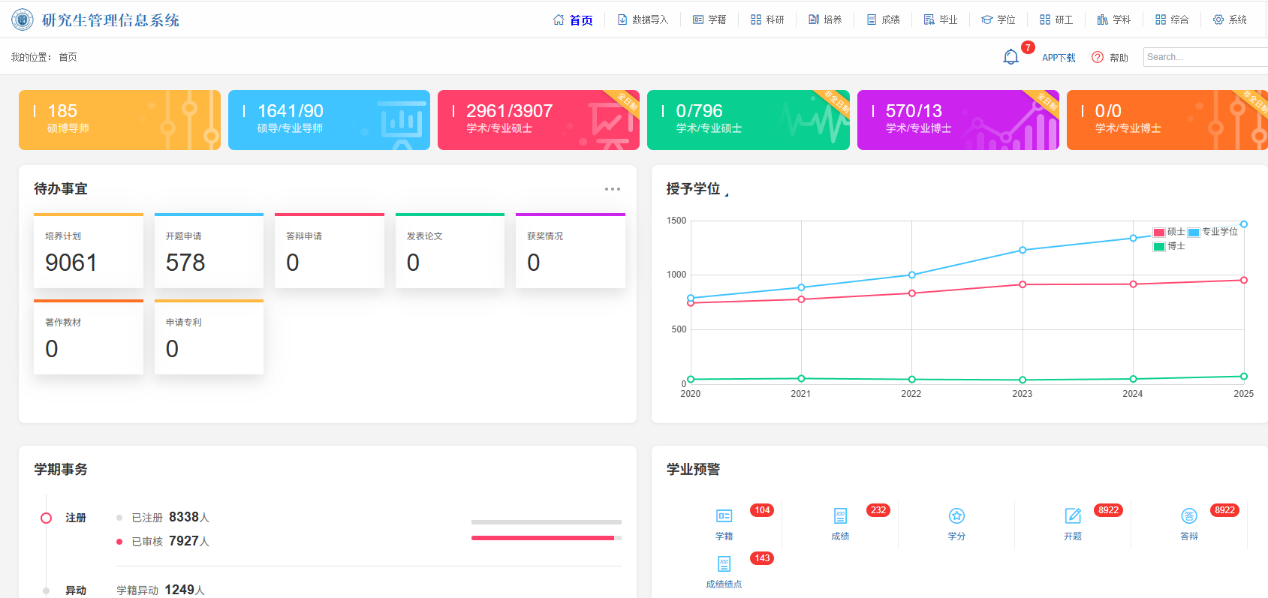1268x598 pixels.
Task: Click the 答辩 warning icon
Action: click(x=1189, y=516)
